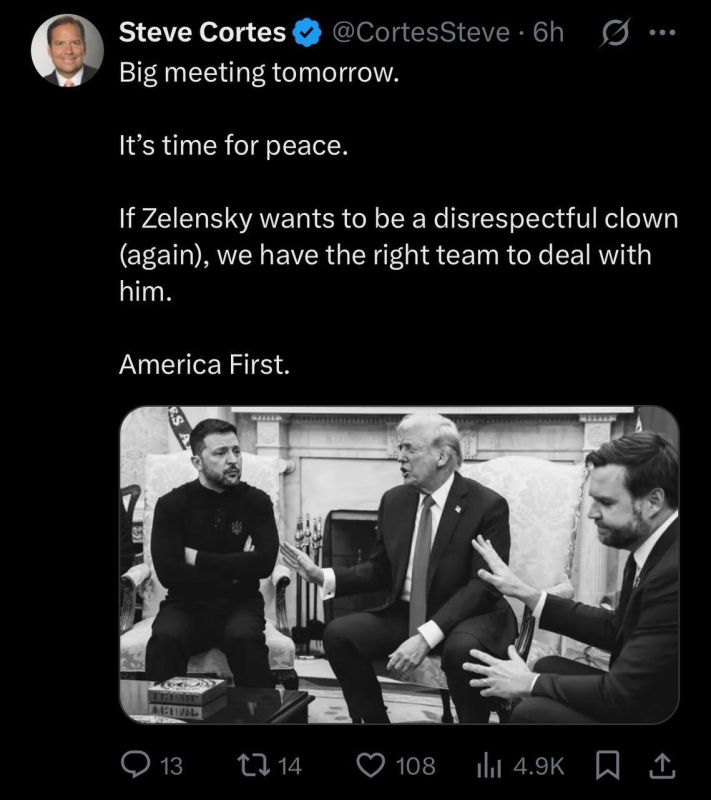The height and width of the screenshot is (800, 711).
Task: Click the repost arrows icon
Action: tap(251, 766)
